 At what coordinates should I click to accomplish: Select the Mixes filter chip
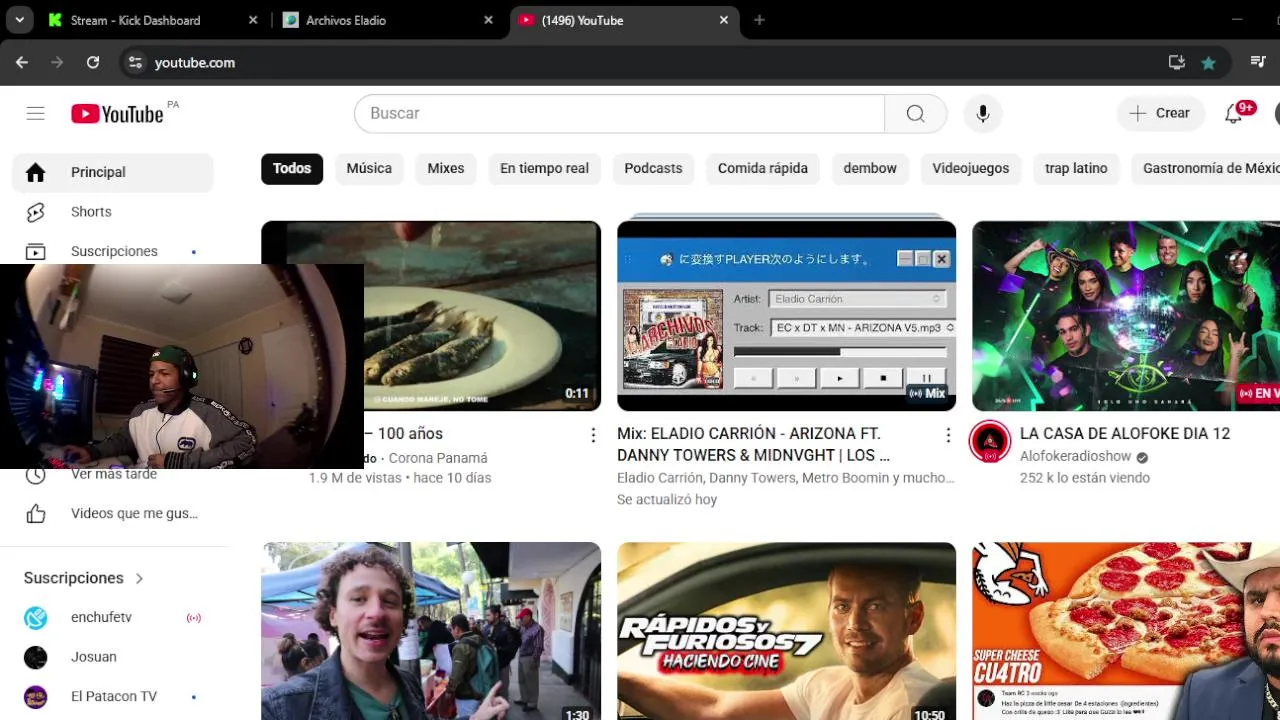point(446,168)
